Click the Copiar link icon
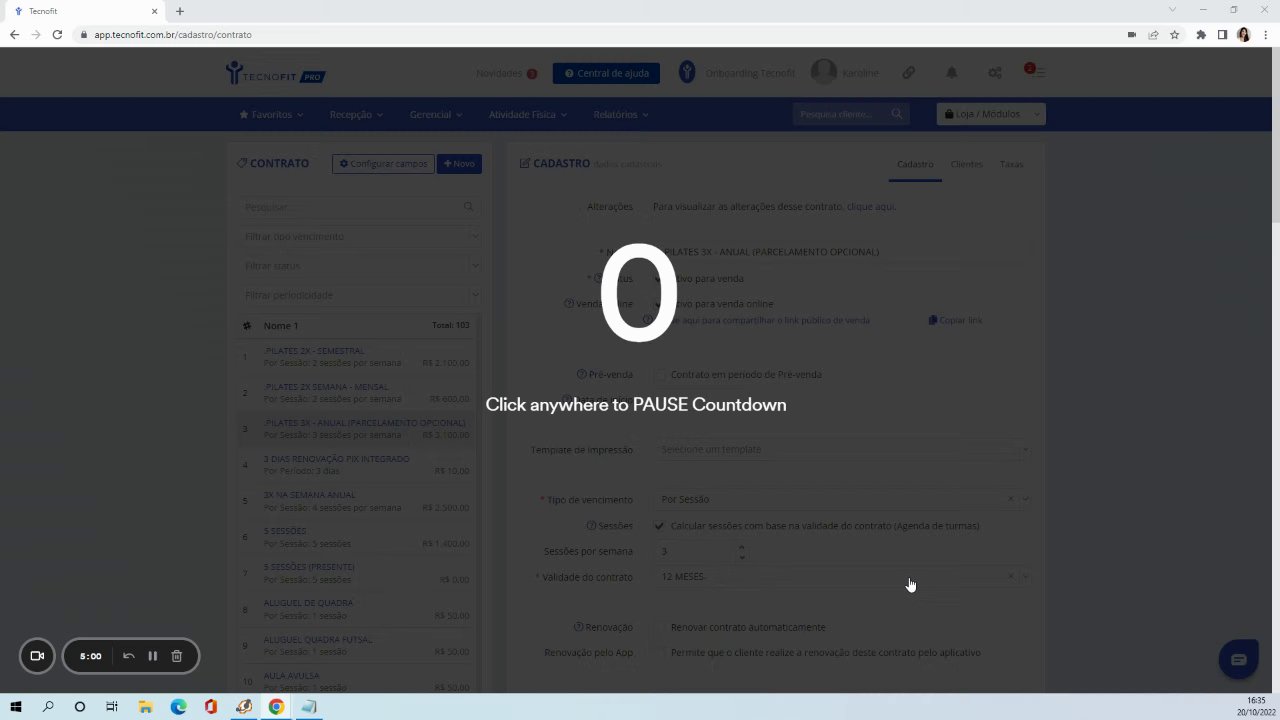The width and height of the screenshot is (1280, 720). pos(933,320)
